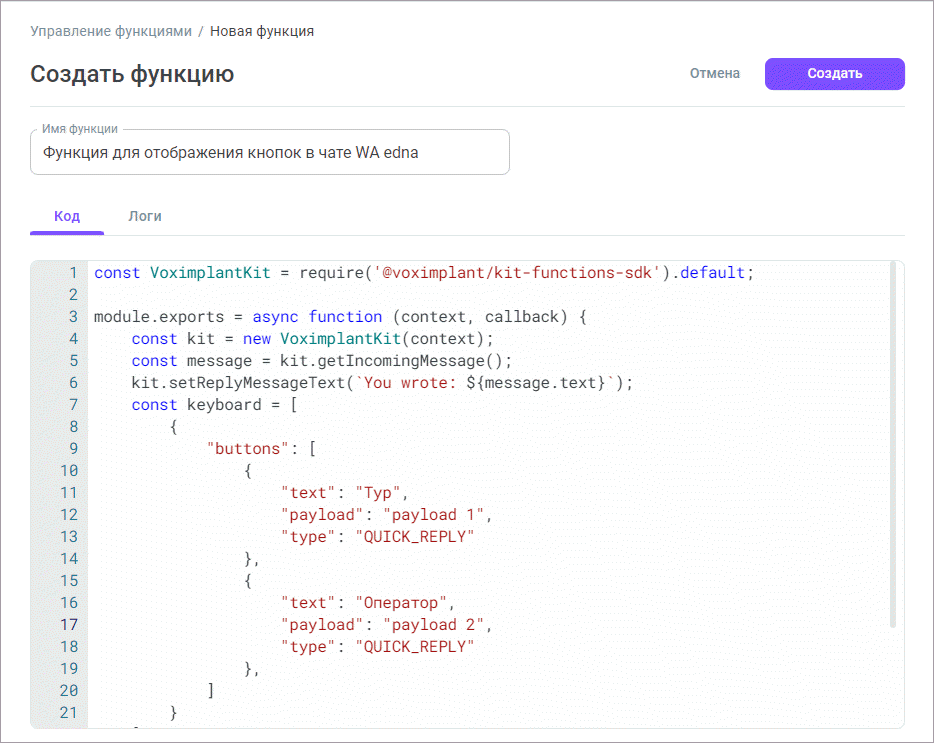Click the code editor vertical scrollbar
The image size is (934, 743).
892,444
